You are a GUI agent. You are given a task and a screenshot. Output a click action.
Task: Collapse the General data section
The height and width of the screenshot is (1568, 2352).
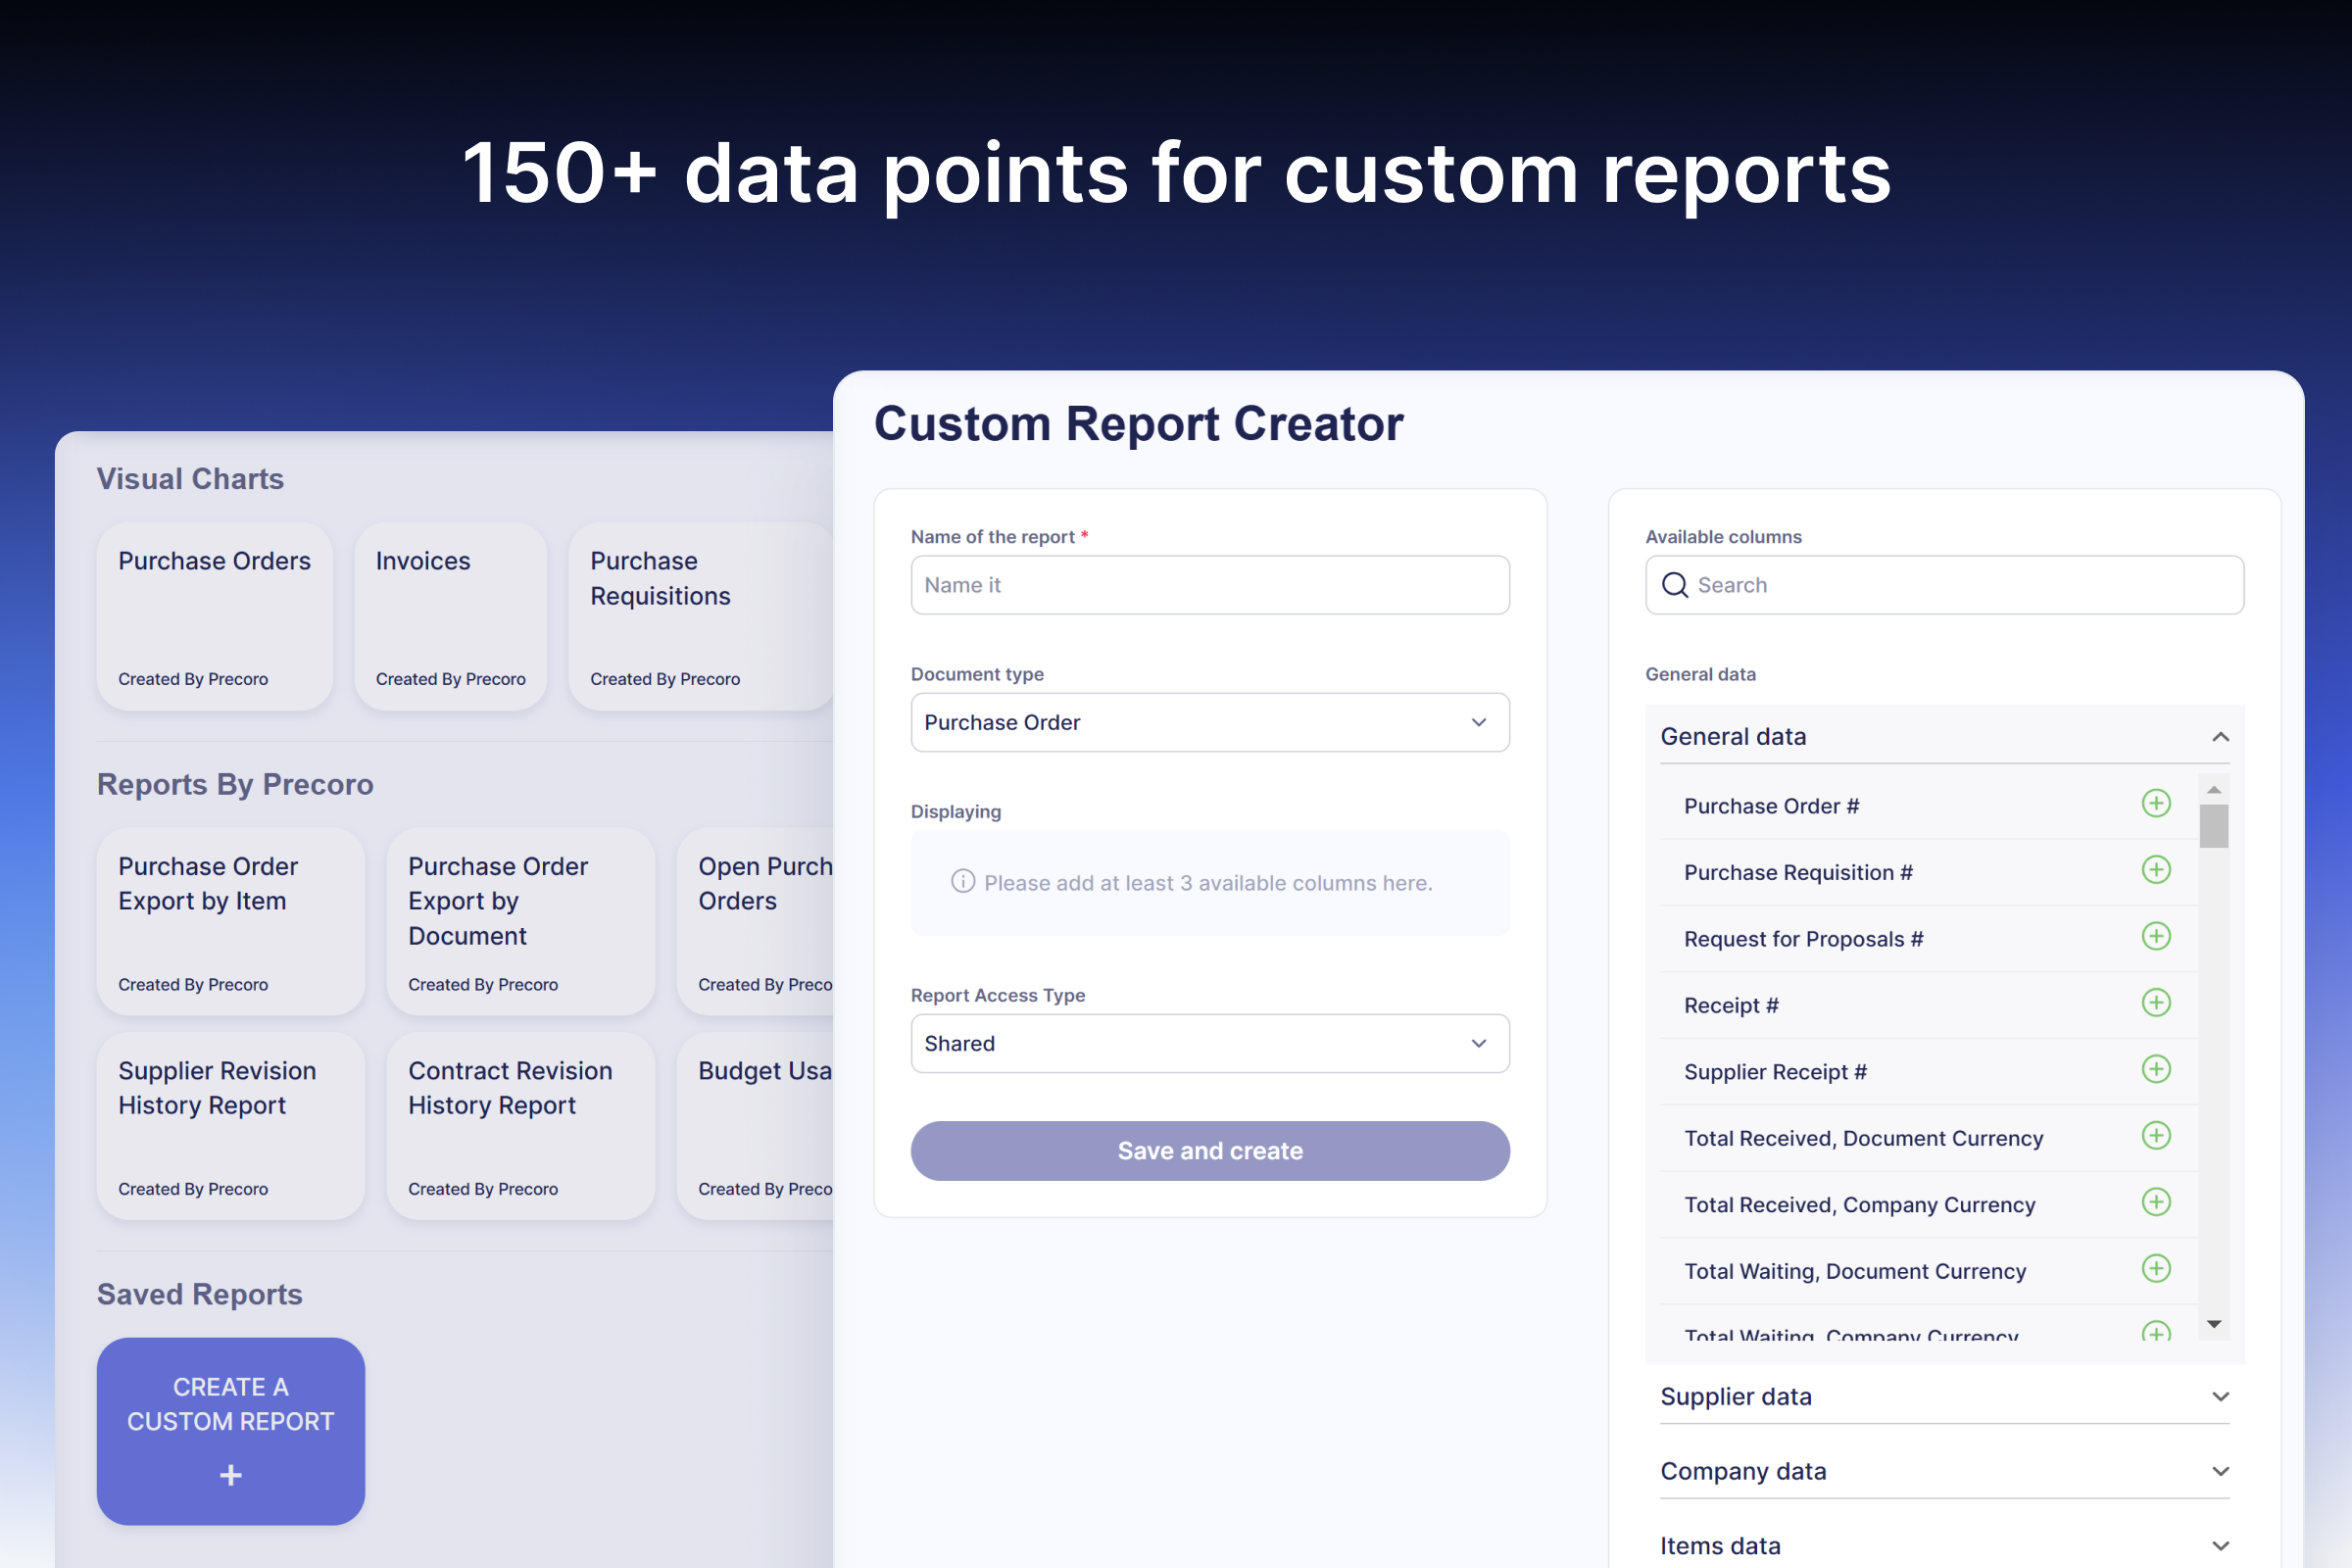pyautogui.click(x=2221, y=736)
